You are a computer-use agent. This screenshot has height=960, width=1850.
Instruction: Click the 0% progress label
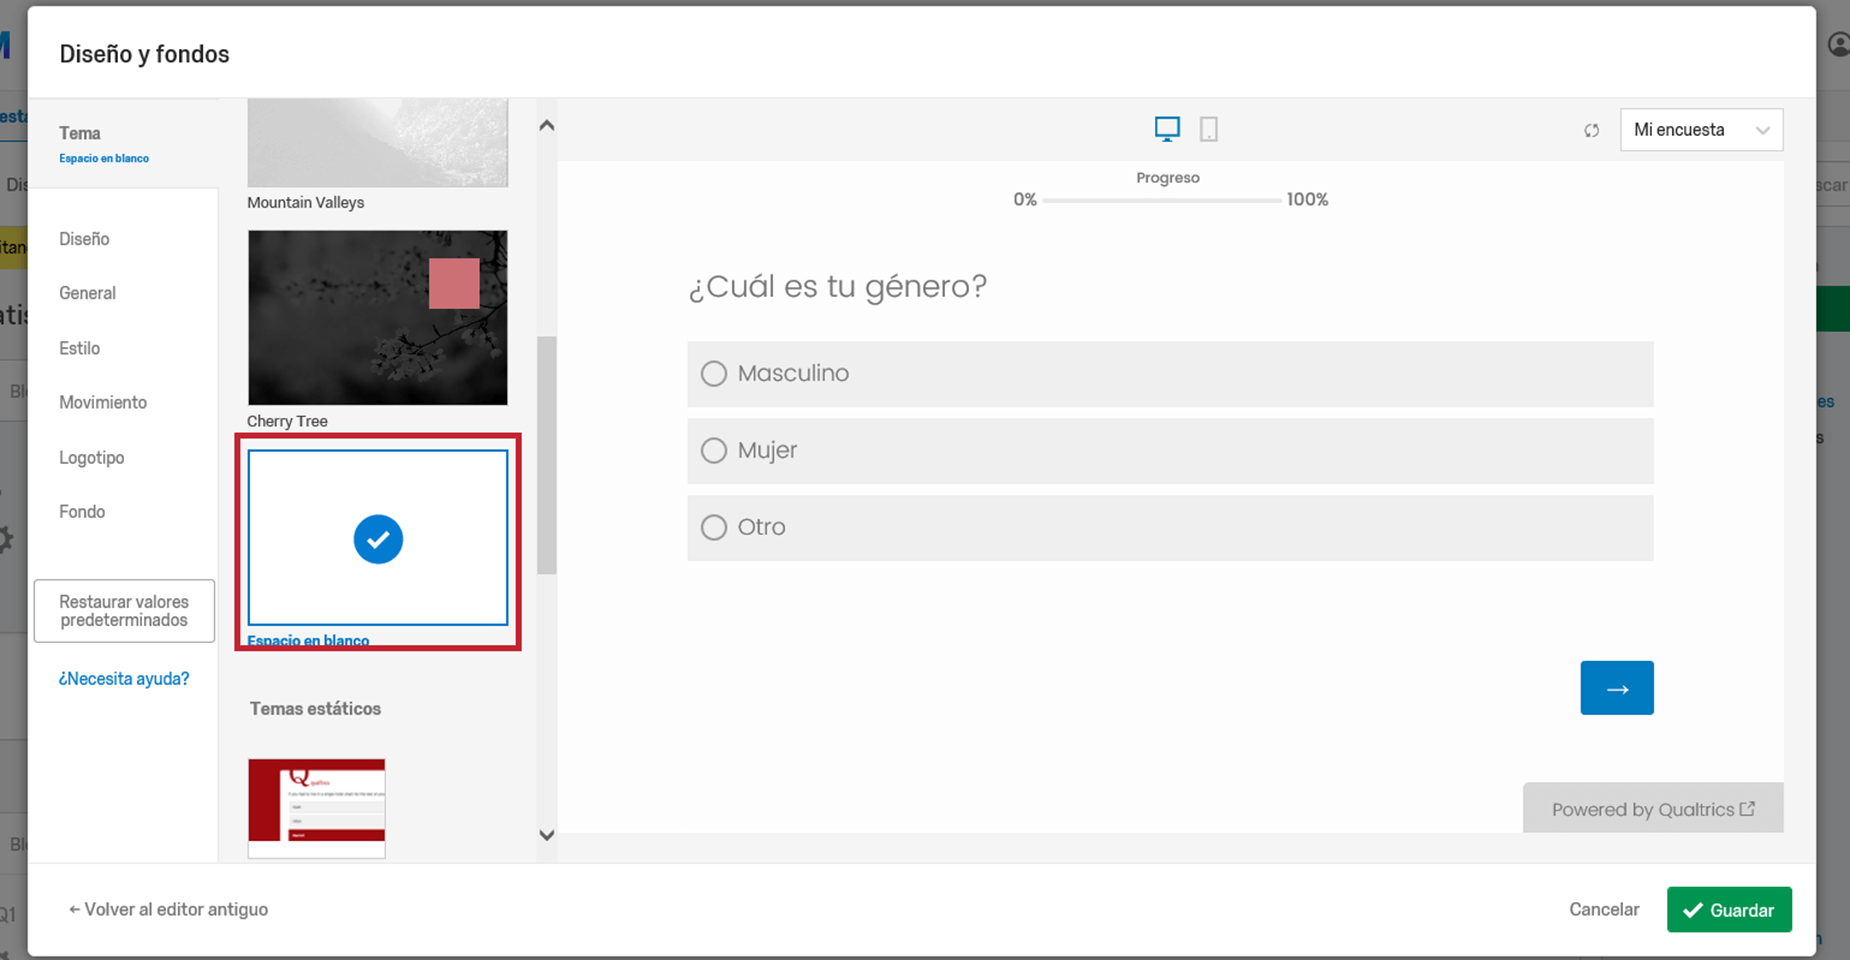coord(1025,200)
